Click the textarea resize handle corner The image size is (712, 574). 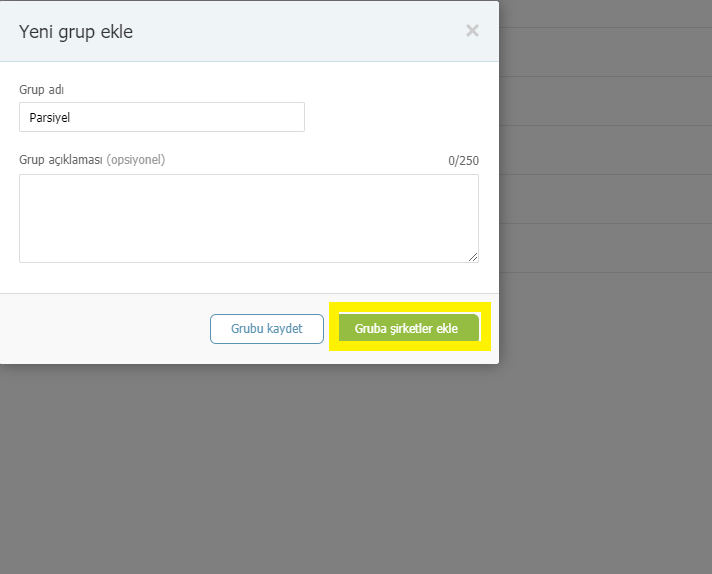click(x=473, y=257)
